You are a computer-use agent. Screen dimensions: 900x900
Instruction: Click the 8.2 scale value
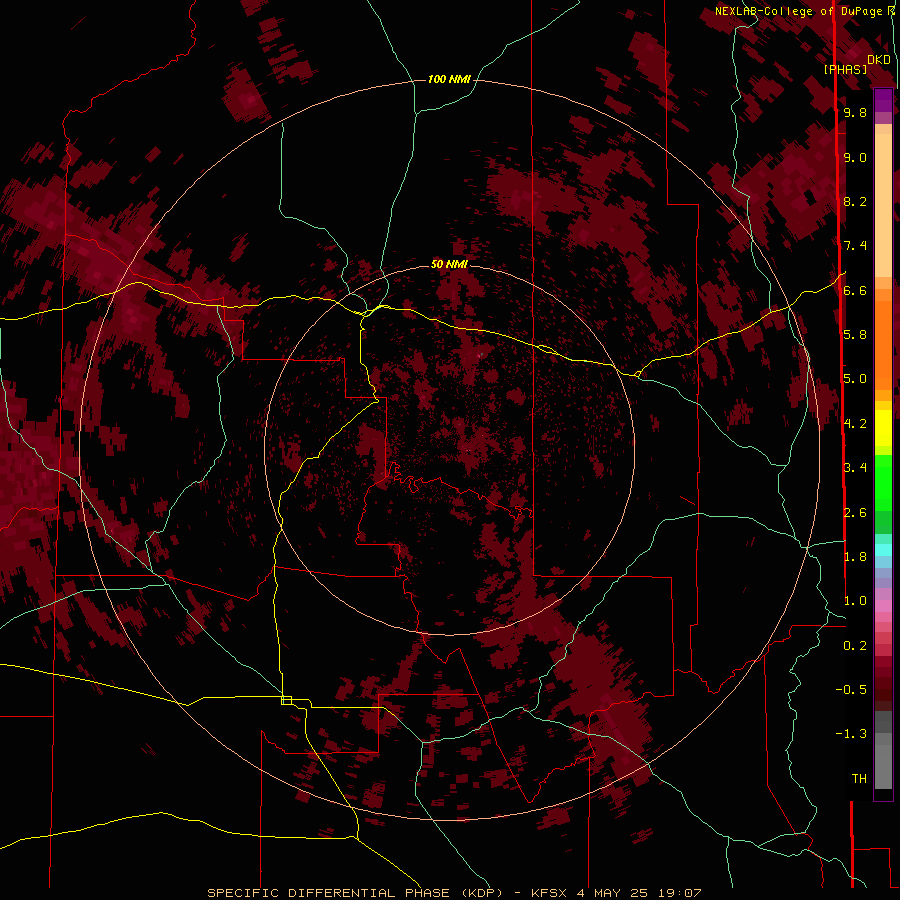click(855, 202)
